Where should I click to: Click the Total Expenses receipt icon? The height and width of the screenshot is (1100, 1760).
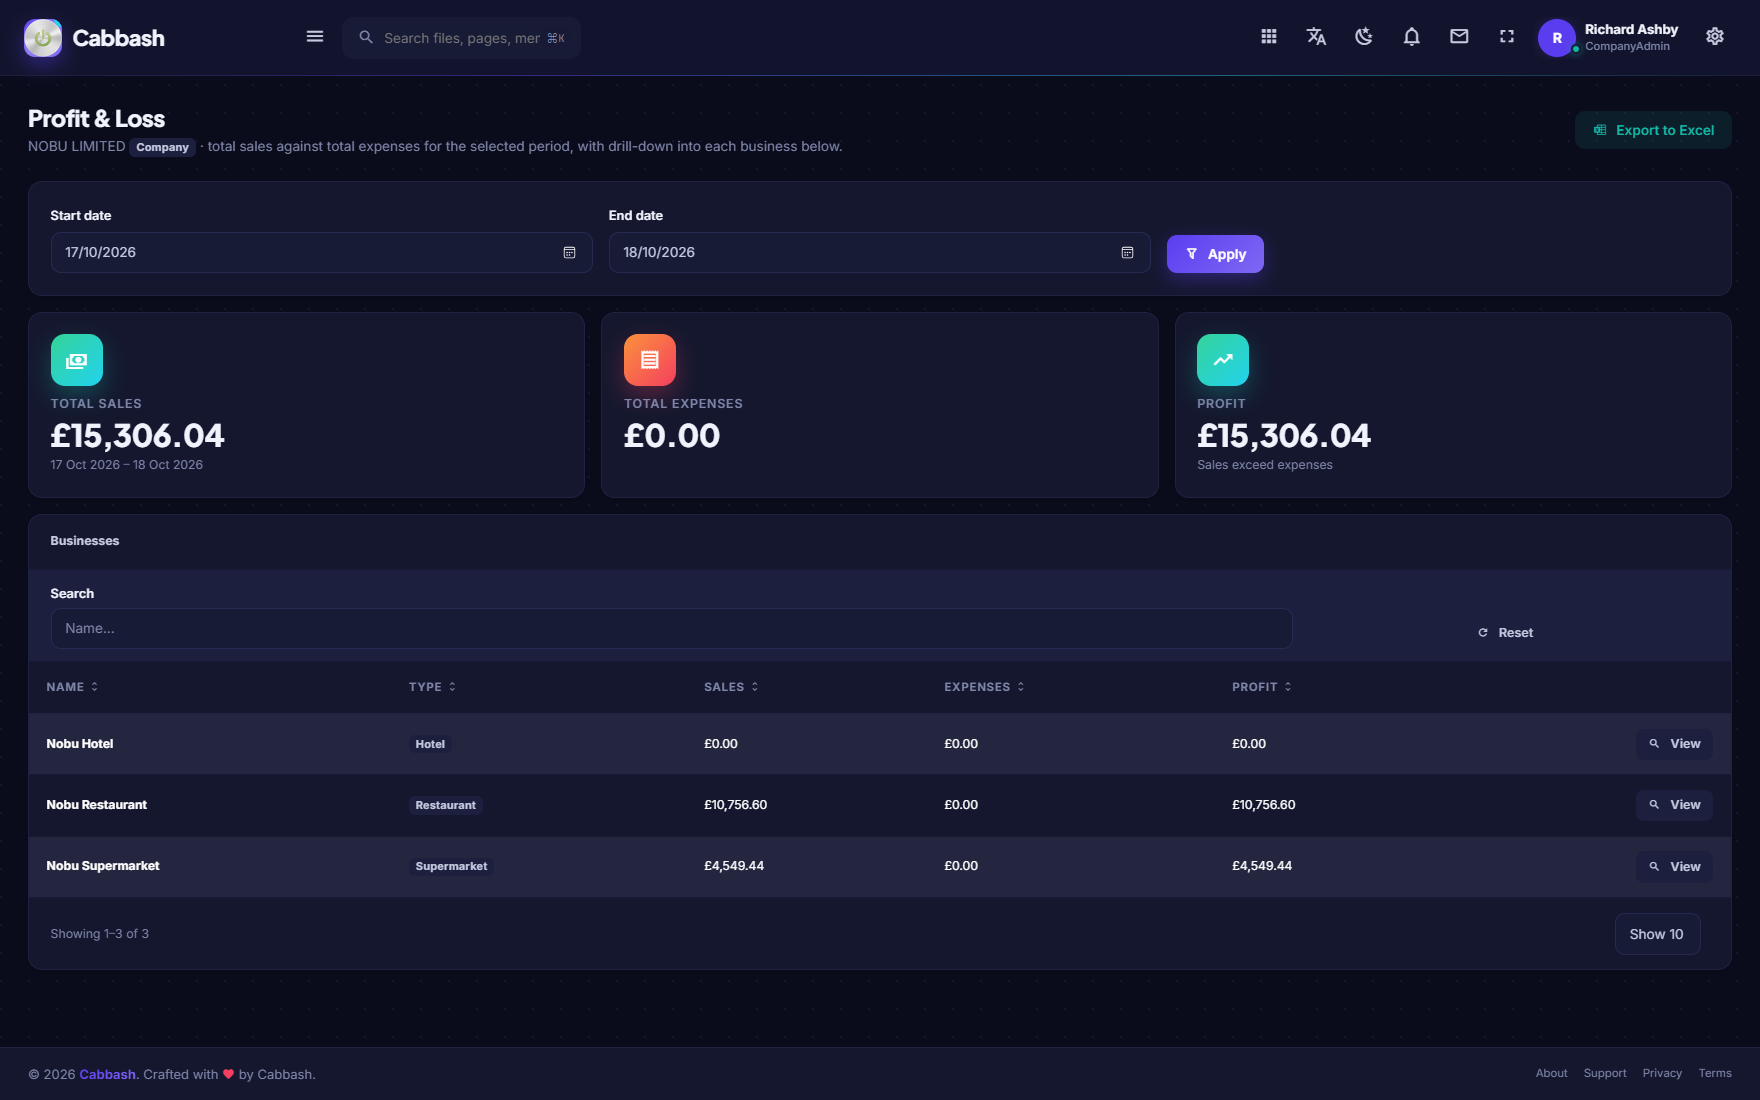pyautogui.click(x=650, y=360)
